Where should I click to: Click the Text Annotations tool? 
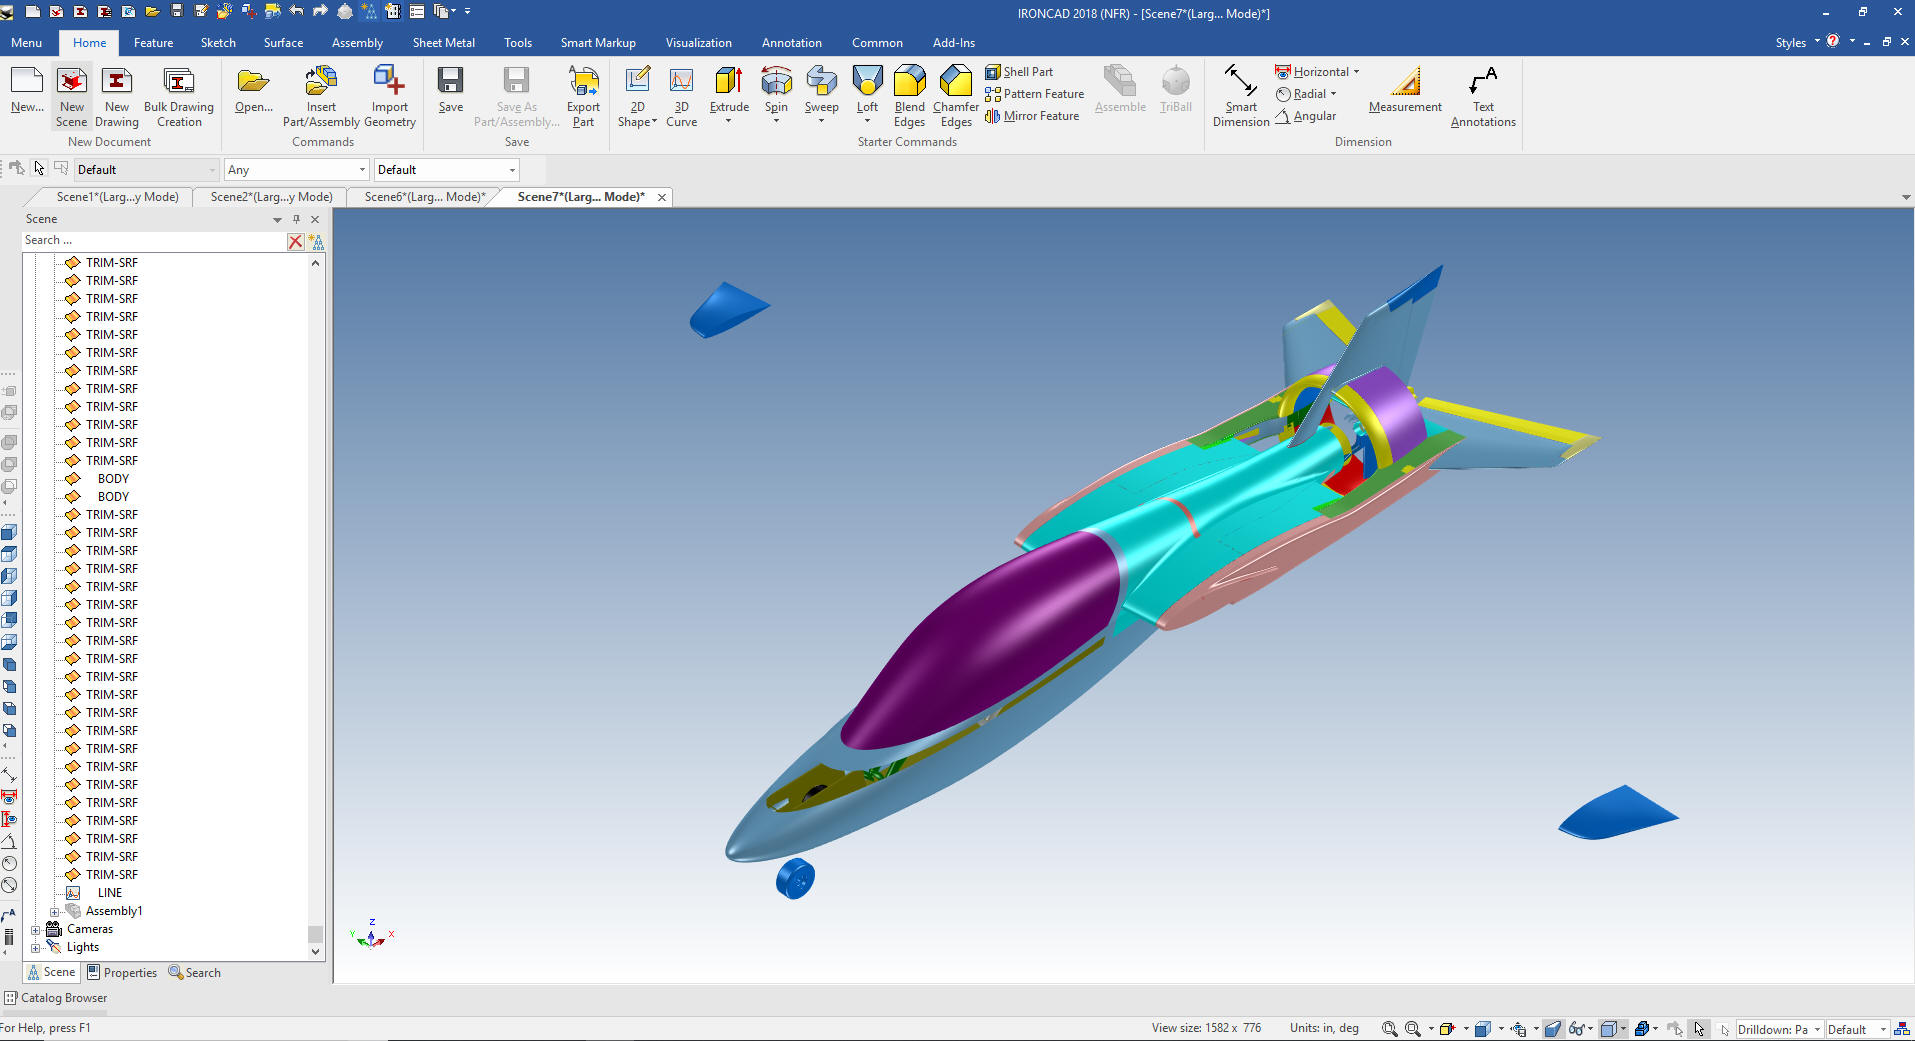point(1483,82)
